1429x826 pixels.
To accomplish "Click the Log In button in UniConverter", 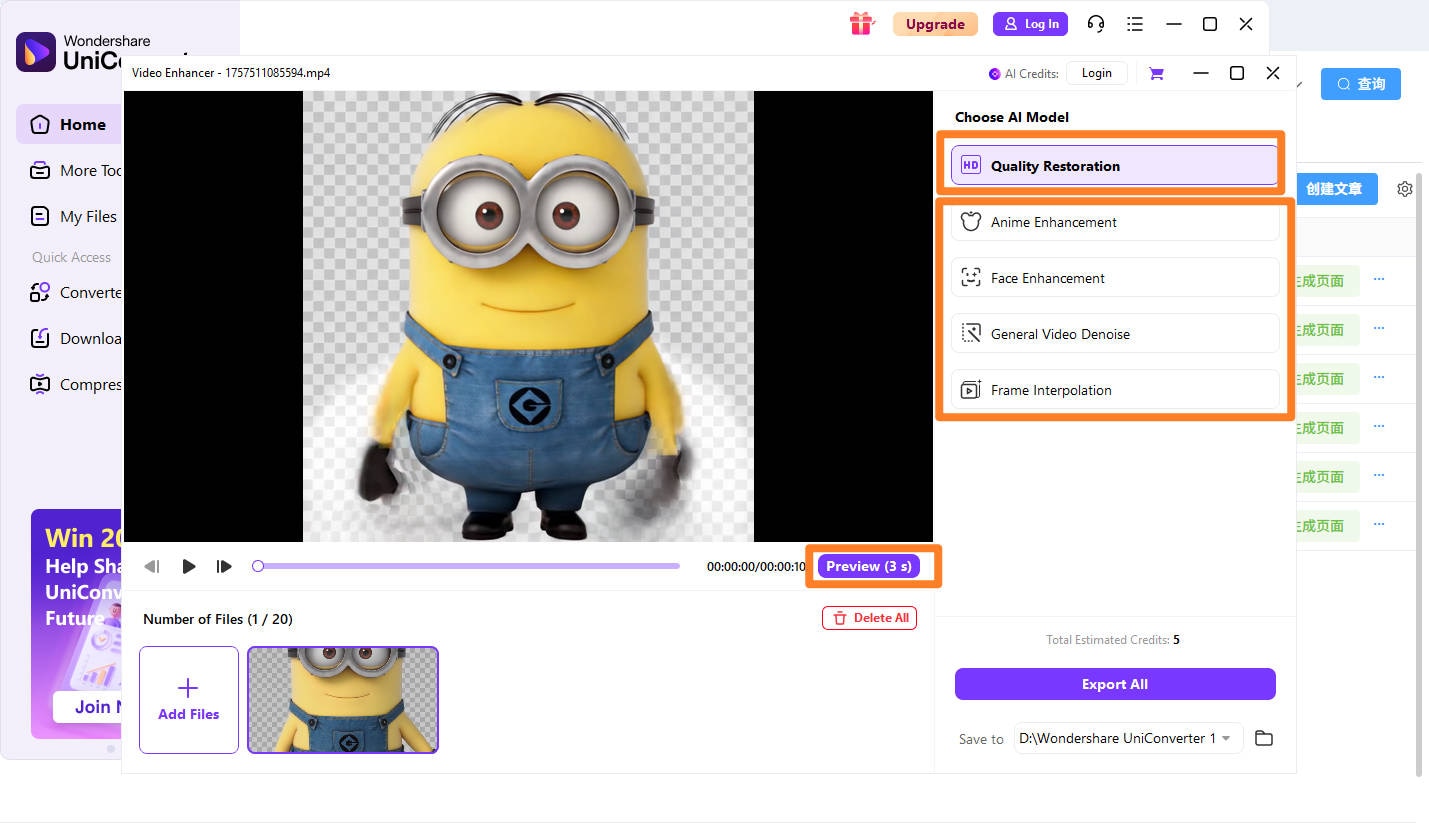I will (x=1030, y=24).
